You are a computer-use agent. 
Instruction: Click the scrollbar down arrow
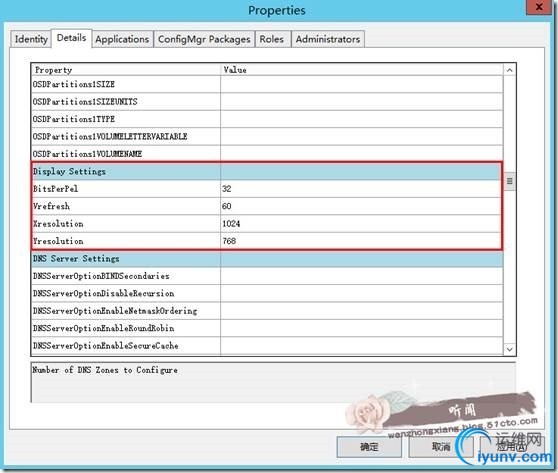[510, 349]
